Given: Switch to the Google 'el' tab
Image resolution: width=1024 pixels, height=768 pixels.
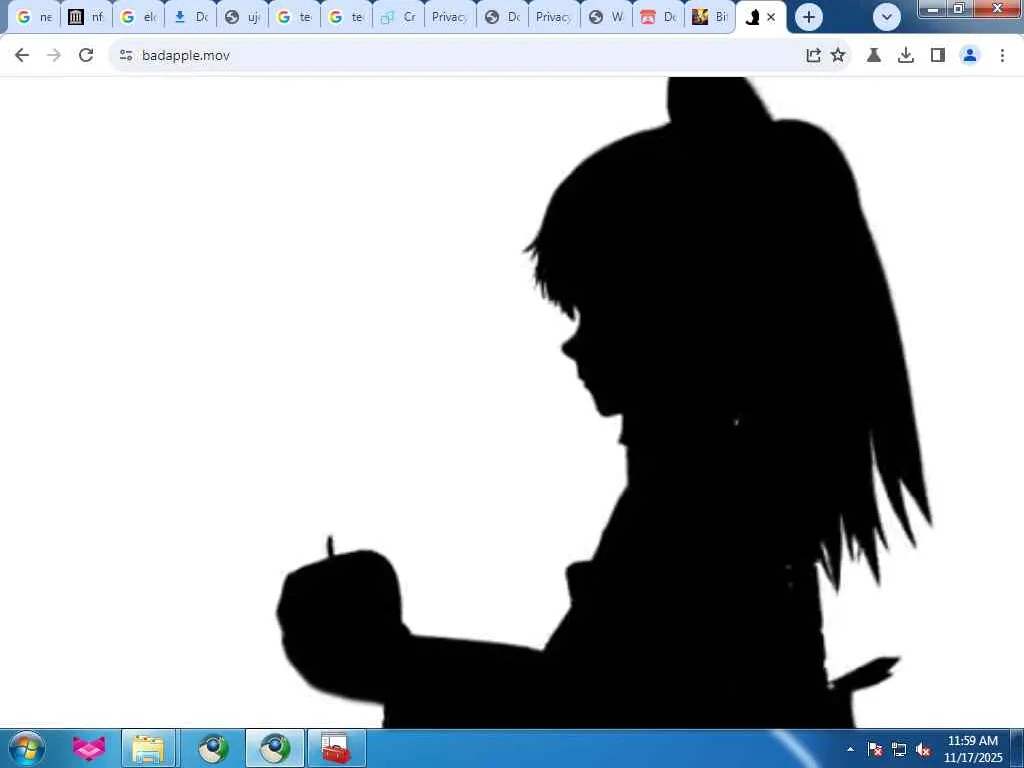Looking at the screenshot, I should (138, 17).
